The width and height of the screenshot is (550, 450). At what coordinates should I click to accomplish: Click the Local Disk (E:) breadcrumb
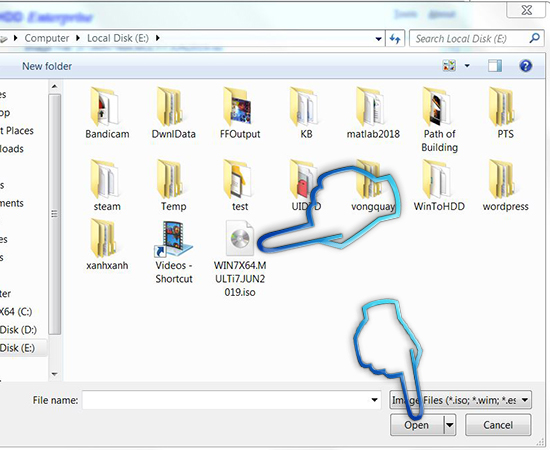(118, 38)
